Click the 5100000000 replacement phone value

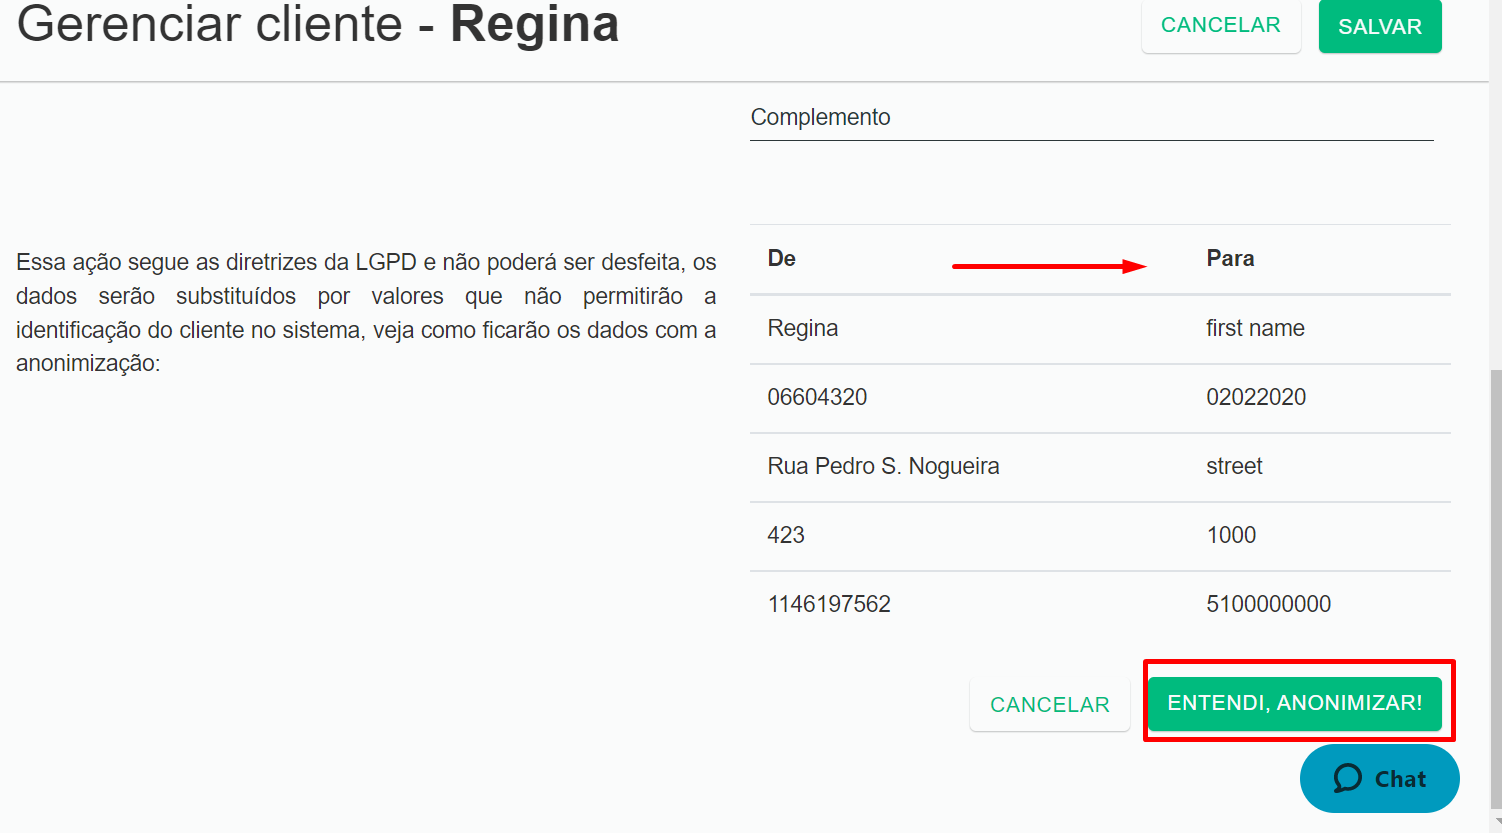pyautogui.click(x=1268, y=604)
